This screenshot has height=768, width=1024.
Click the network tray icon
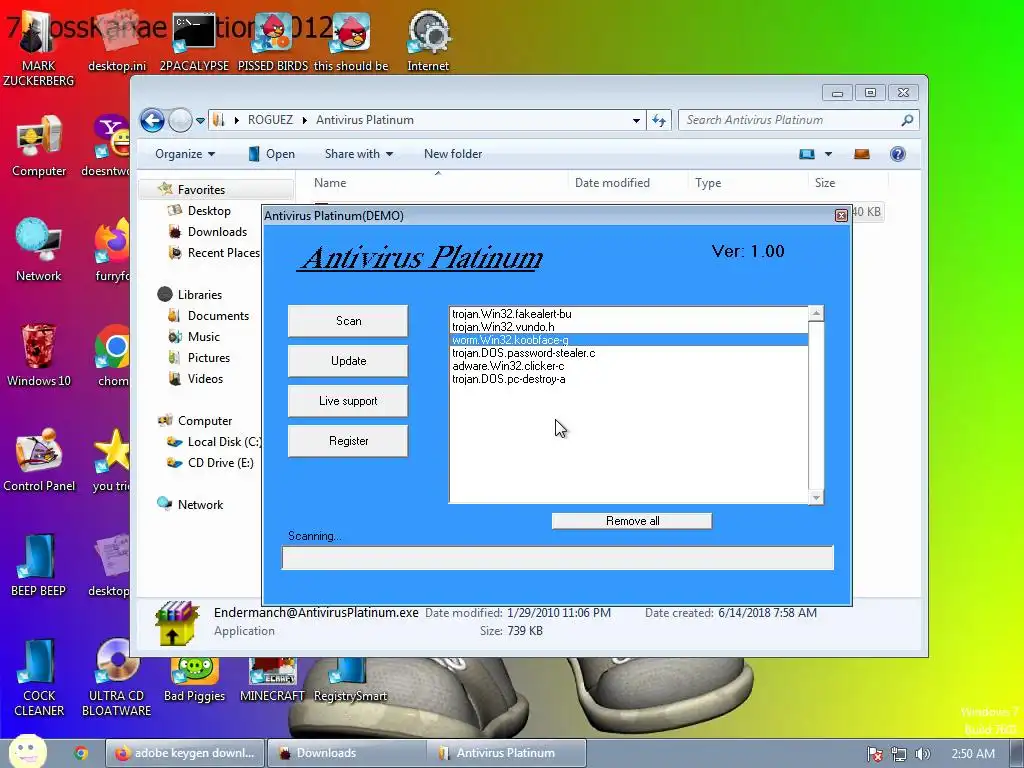coord(899,754)
